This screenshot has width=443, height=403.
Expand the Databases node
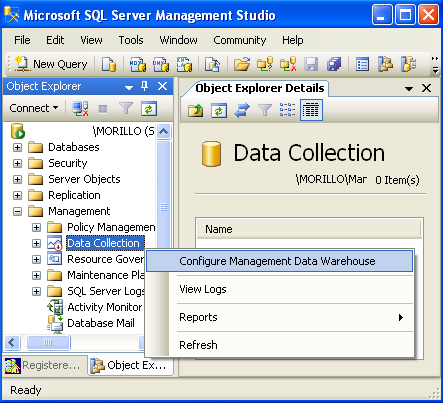pyautogui.click(x=17, y=147)
